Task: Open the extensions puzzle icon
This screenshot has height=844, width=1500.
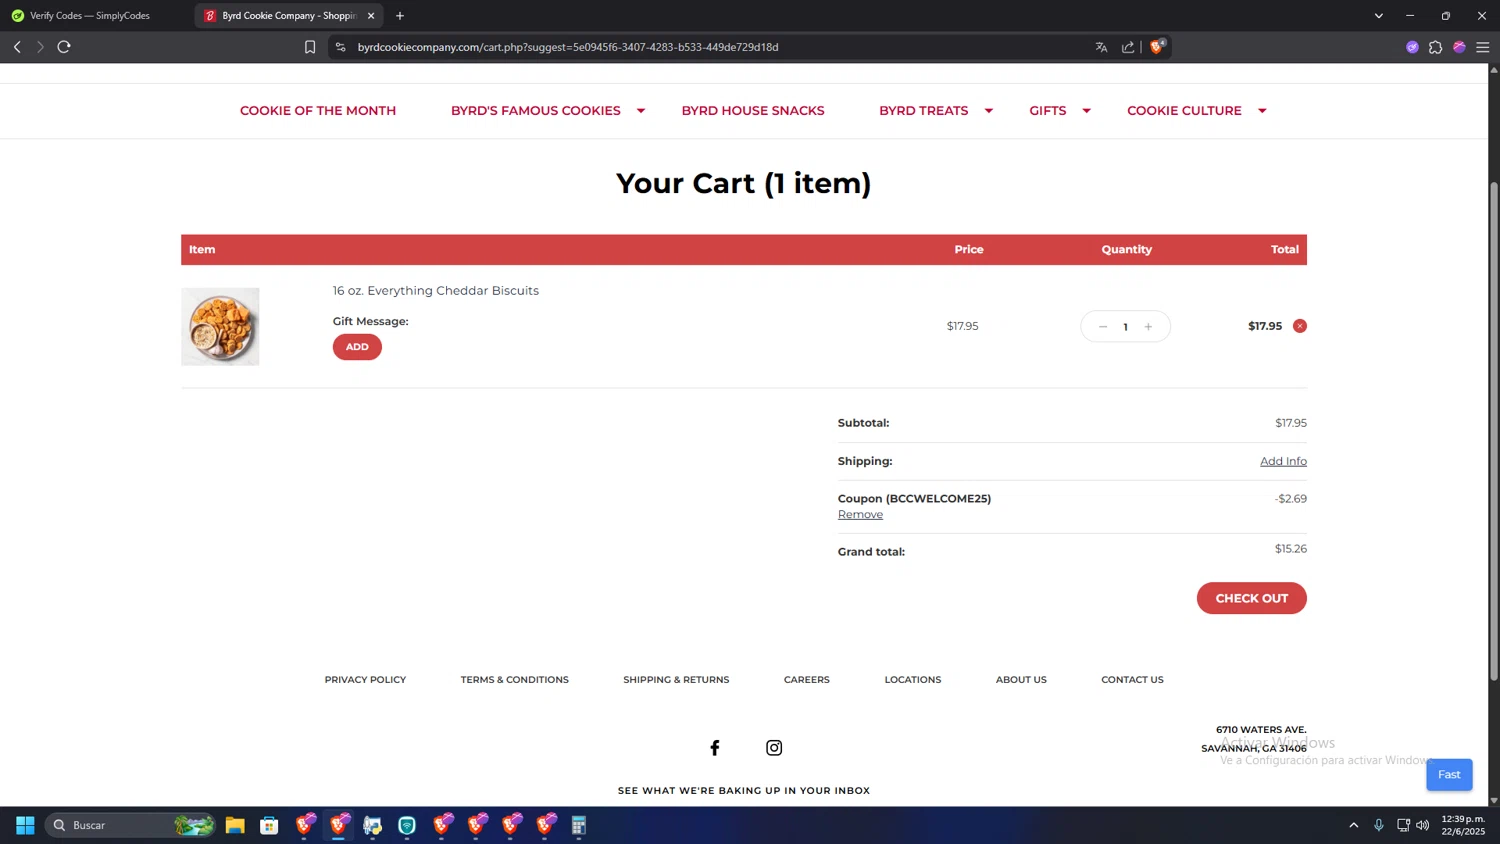Action: tap(1435, 47)
